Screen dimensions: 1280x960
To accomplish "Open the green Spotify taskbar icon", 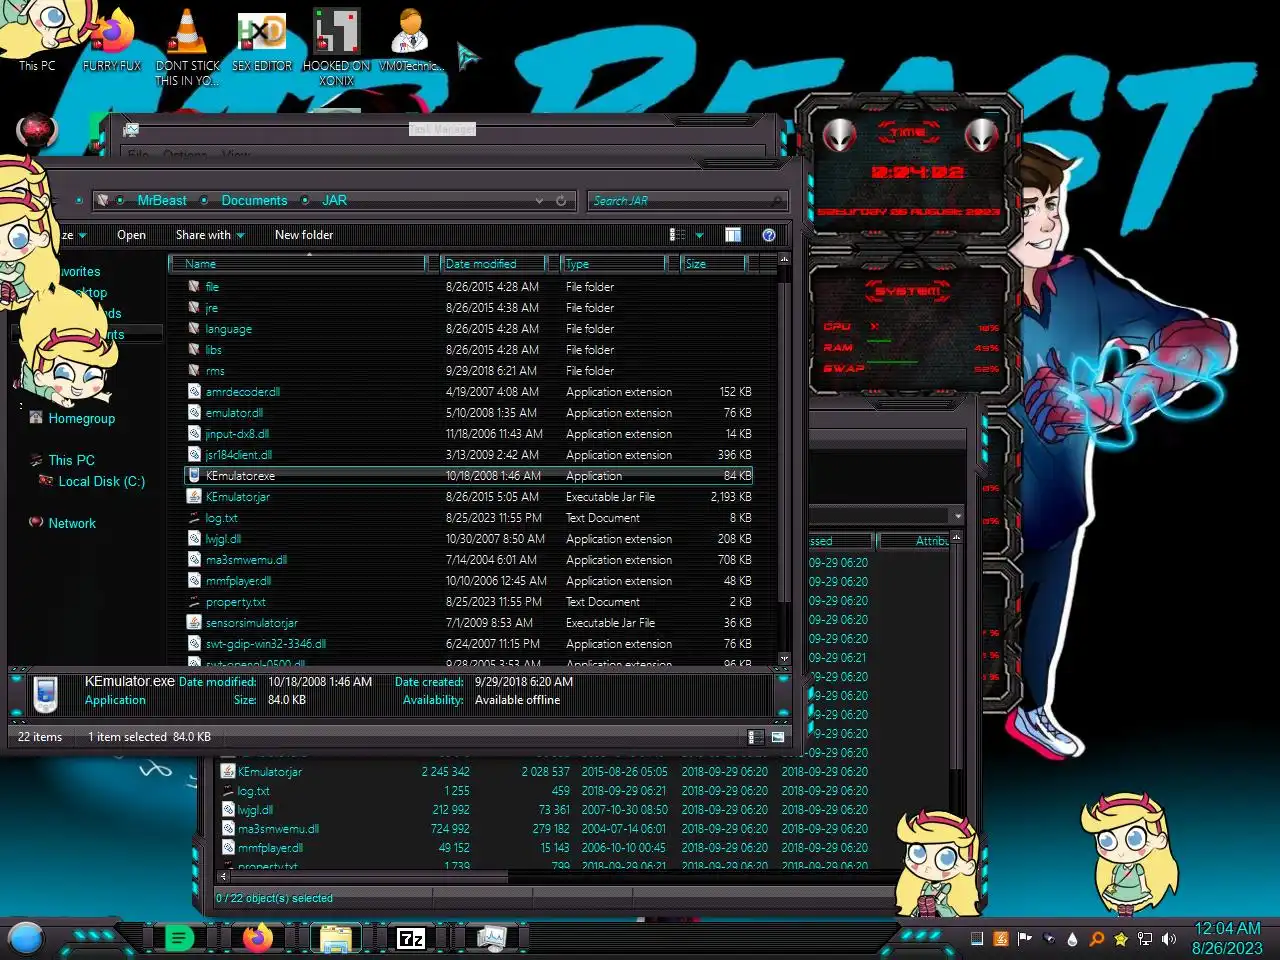I will [x=179, y=938].
